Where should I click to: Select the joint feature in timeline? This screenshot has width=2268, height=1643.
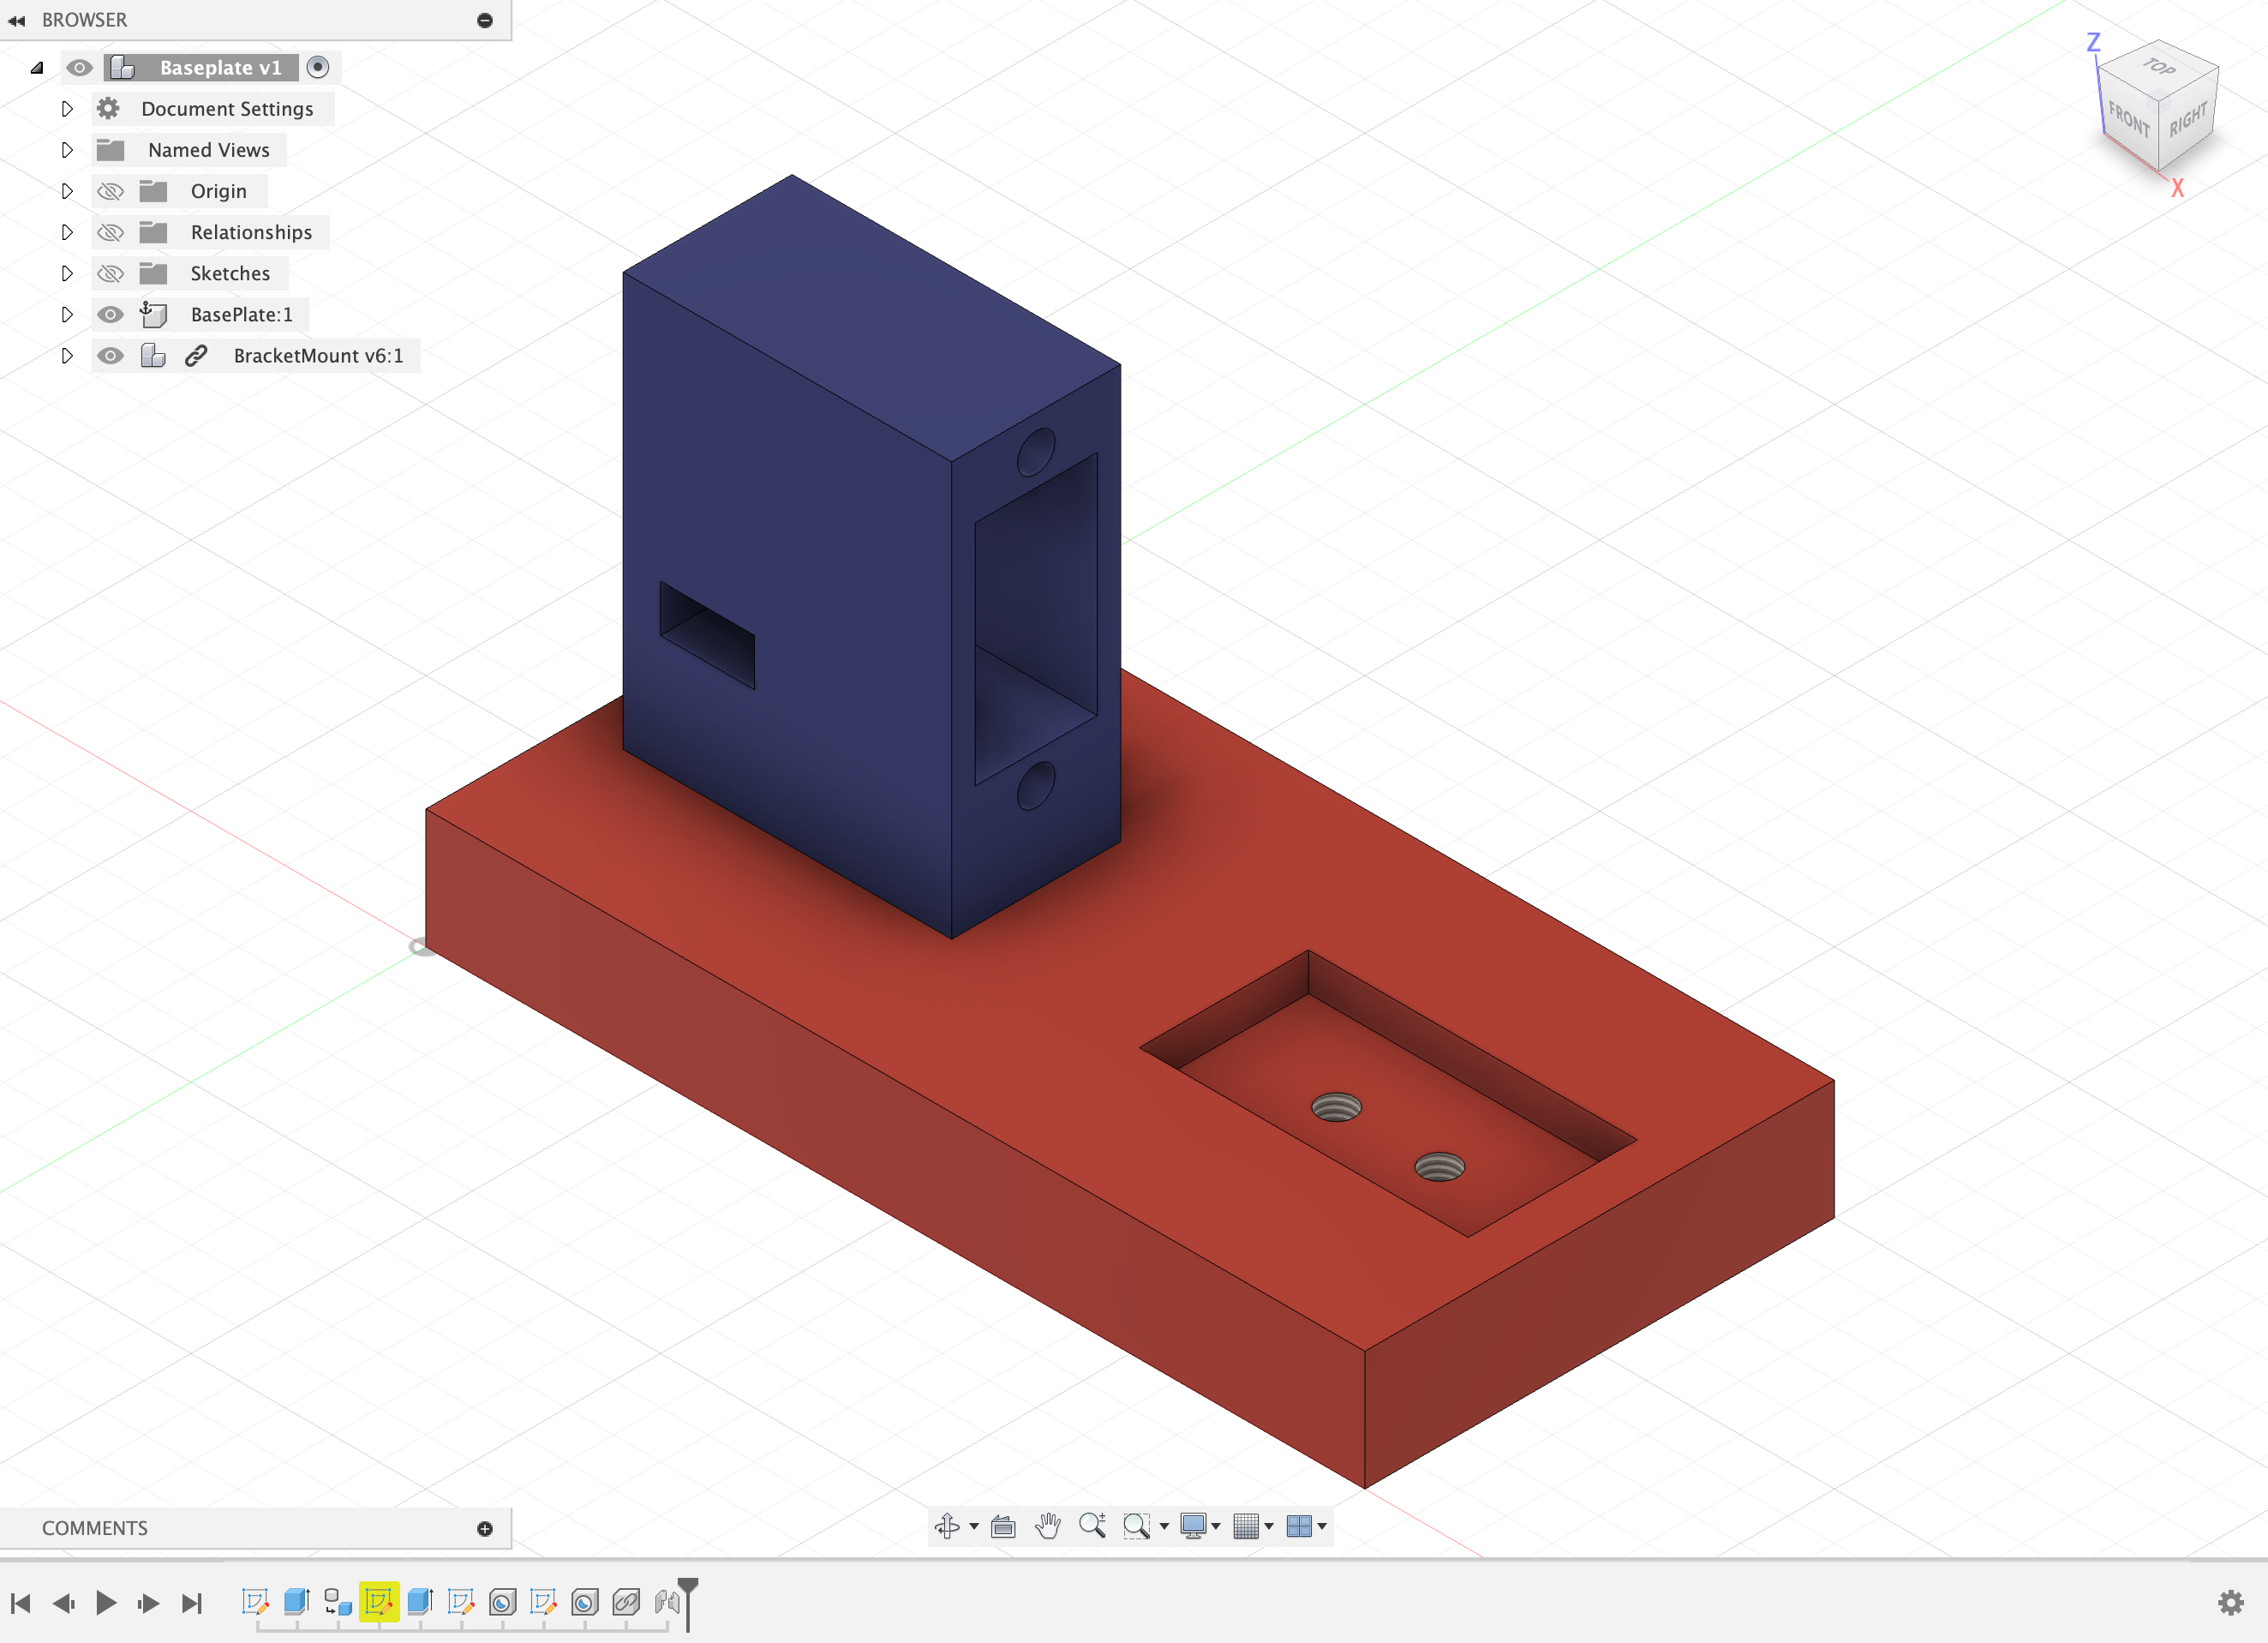(x=667, y=1602)
